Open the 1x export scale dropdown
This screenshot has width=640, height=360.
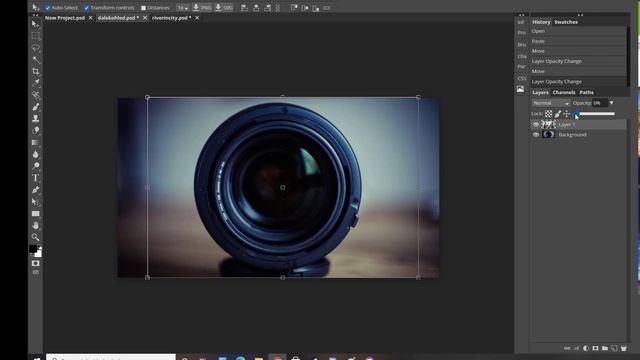pyautogui.click(x=182, y=8)
